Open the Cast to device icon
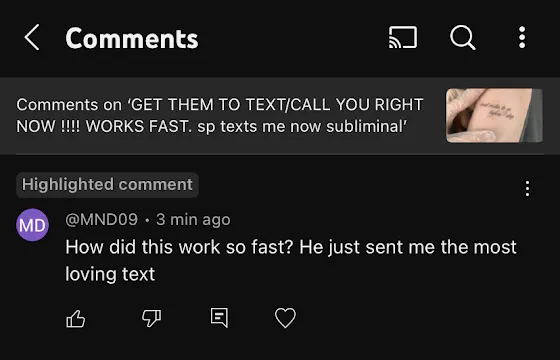This screenshot has height=360, width=560. (403, 37)
